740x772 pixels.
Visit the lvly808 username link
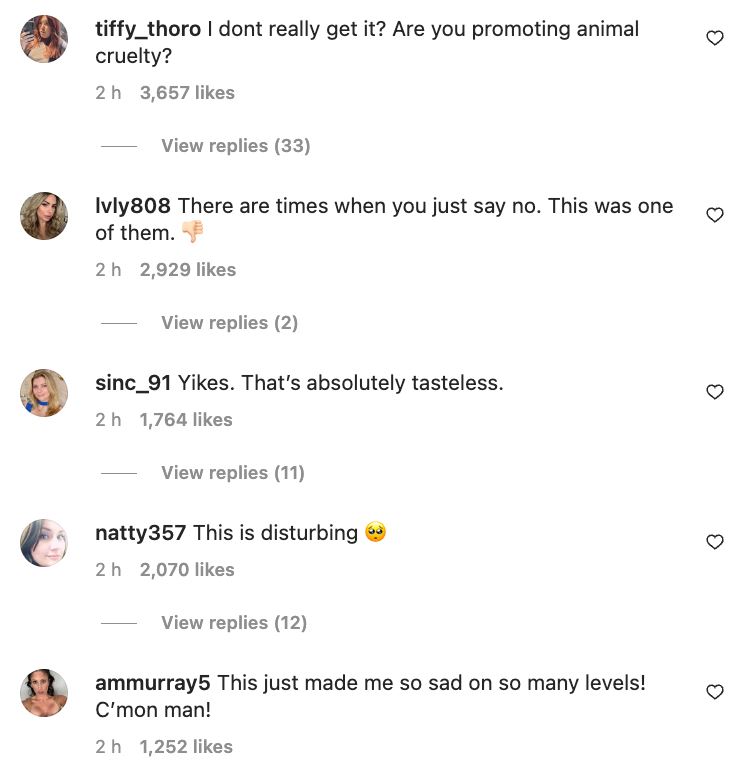(133, 206)
